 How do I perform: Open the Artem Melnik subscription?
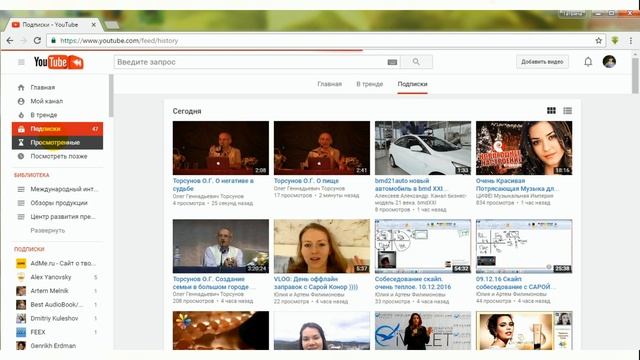[x=57, y=291]
